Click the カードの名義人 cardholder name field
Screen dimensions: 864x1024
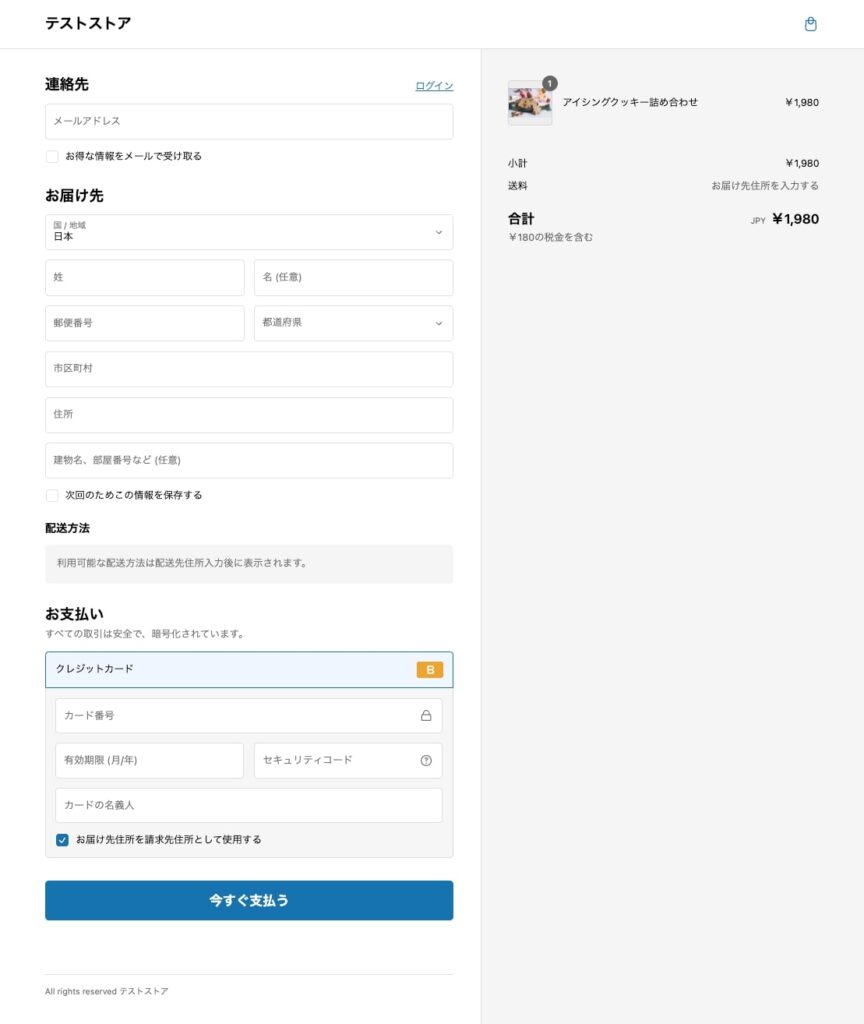click(x=248, y=805)
